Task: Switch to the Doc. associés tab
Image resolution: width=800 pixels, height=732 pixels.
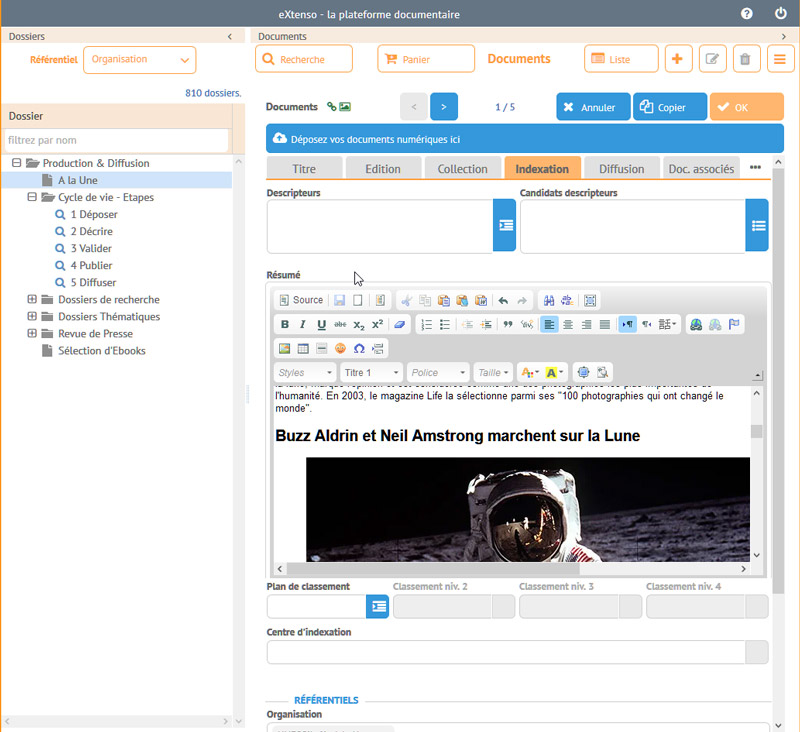Action: 701,169
